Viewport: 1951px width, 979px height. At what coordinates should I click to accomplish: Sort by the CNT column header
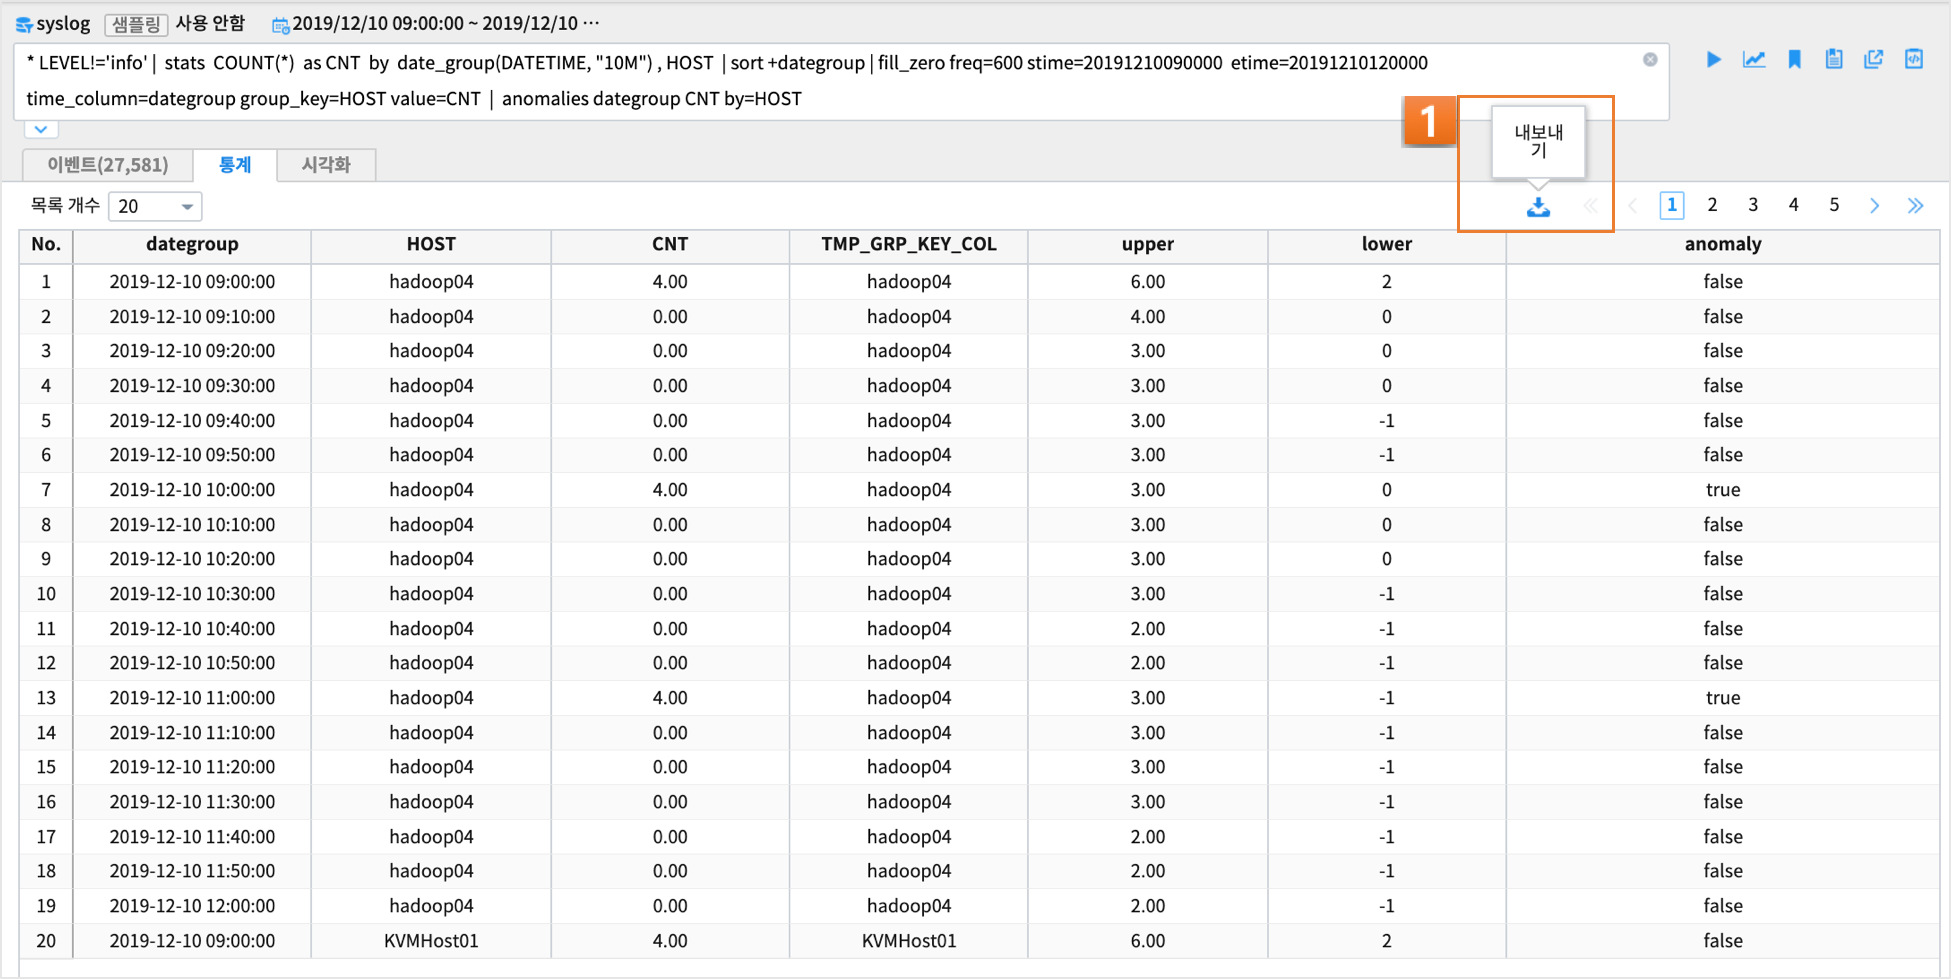[670, 244]
